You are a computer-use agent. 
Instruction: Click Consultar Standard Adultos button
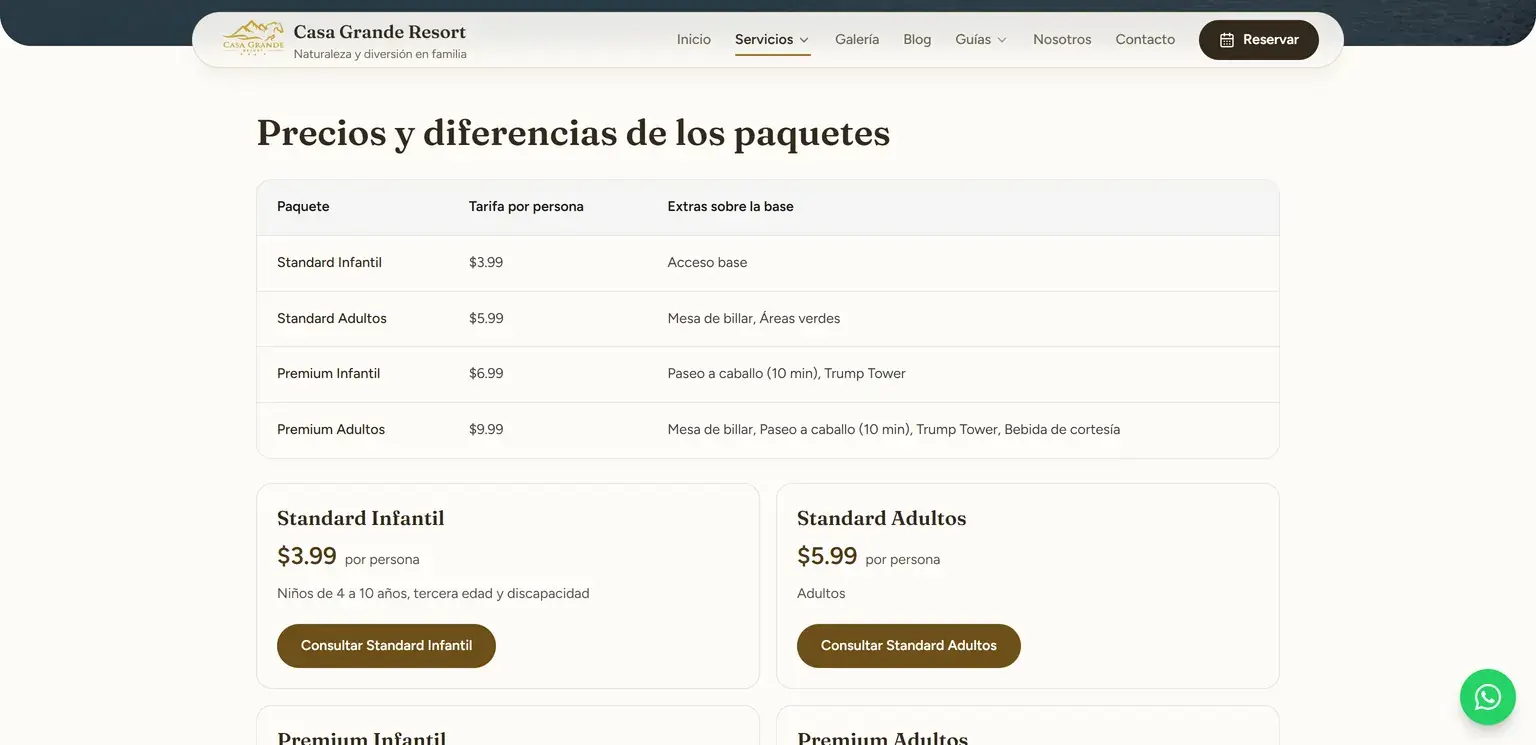point(909,646)
